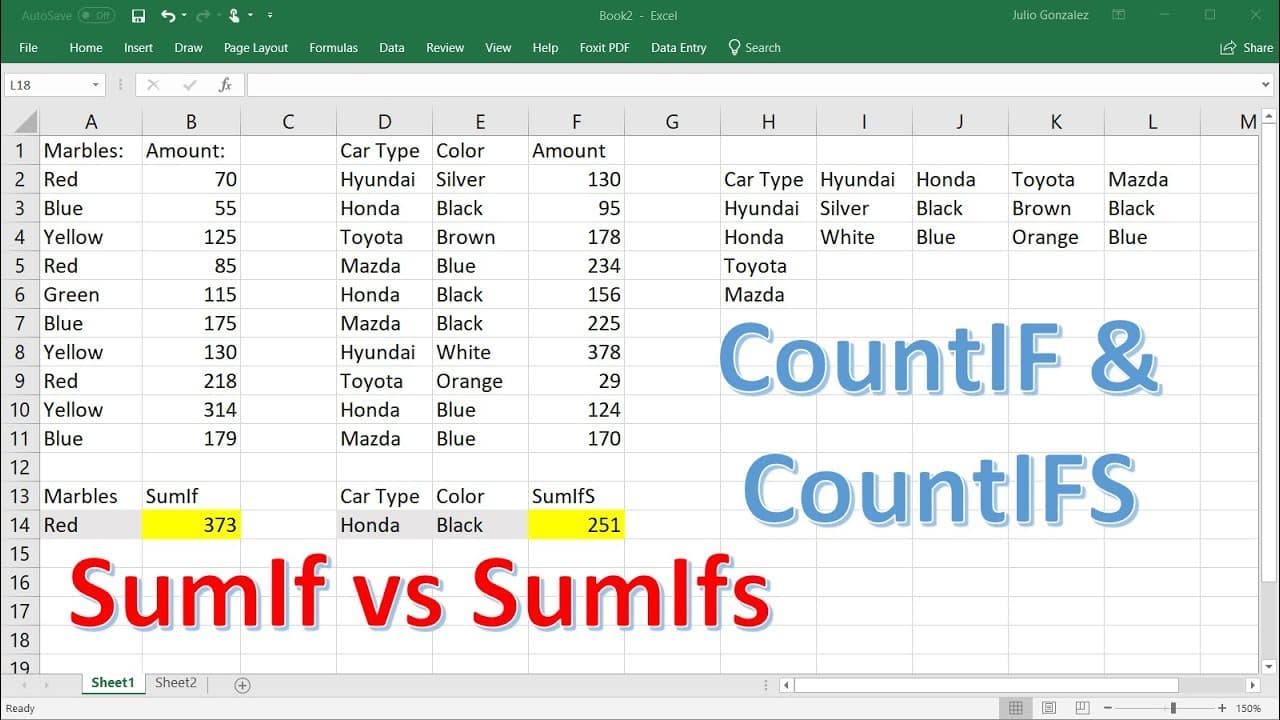This screenshot has width=1280, height=720.
Task: Click cell K3 containing Brown
Action: pos(1056,208)
